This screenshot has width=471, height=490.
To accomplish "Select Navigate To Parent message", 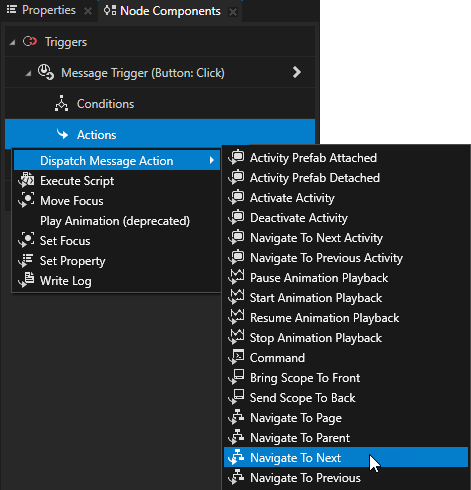I will (x=346, y=438).
